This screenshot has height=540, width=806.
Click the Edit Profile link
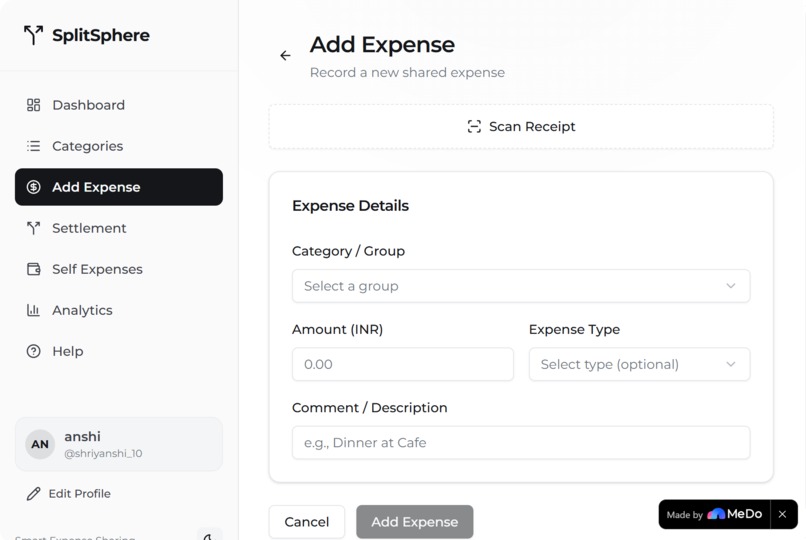pos(69,494)
